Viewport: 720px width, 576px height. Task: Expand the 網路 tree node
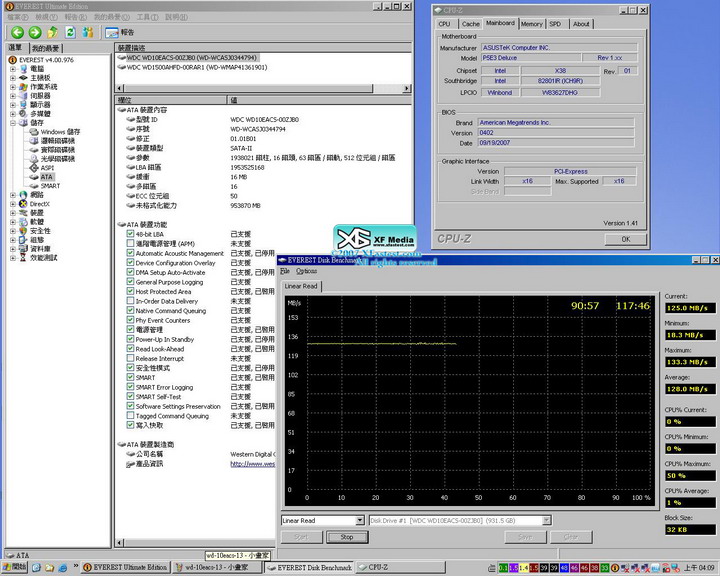(13, 195)
